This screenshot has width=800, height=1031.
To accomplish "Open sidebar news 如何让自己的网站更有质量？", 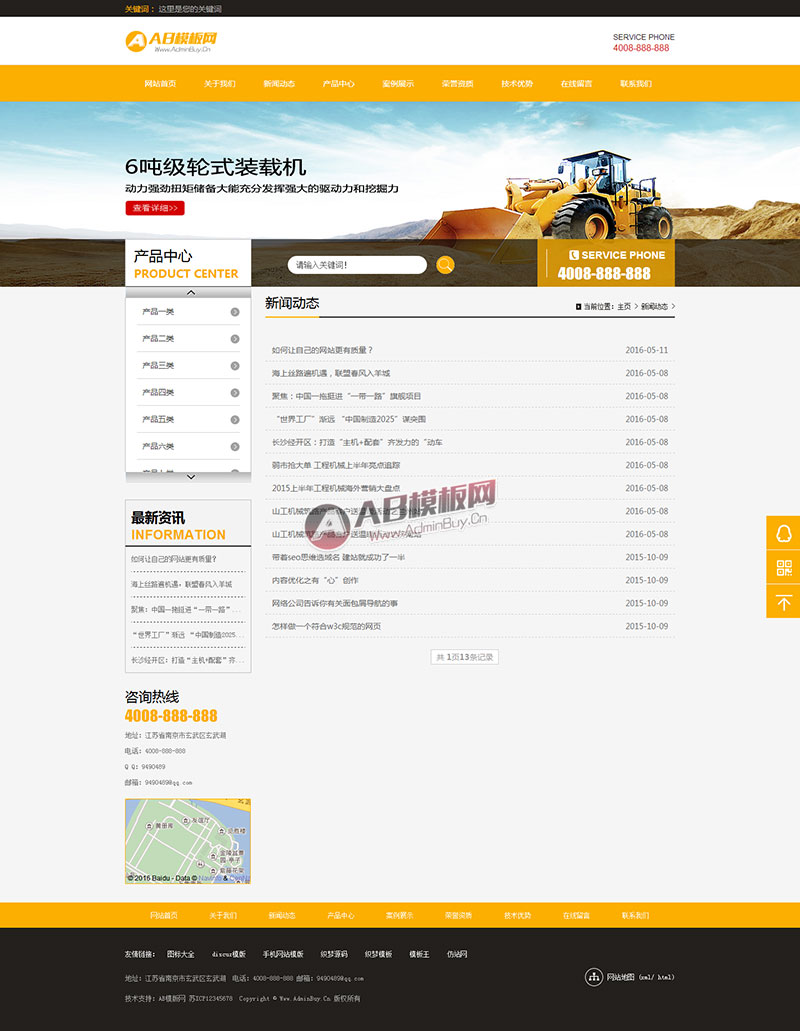I will [x=174, y=559].
